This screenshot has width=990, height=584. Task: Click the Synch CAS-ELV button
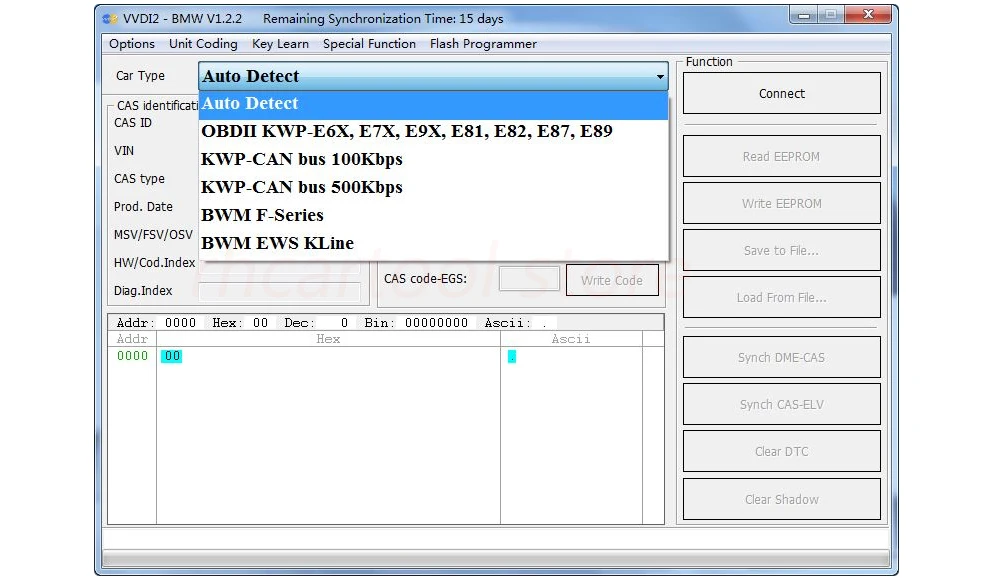coord(782,404)
